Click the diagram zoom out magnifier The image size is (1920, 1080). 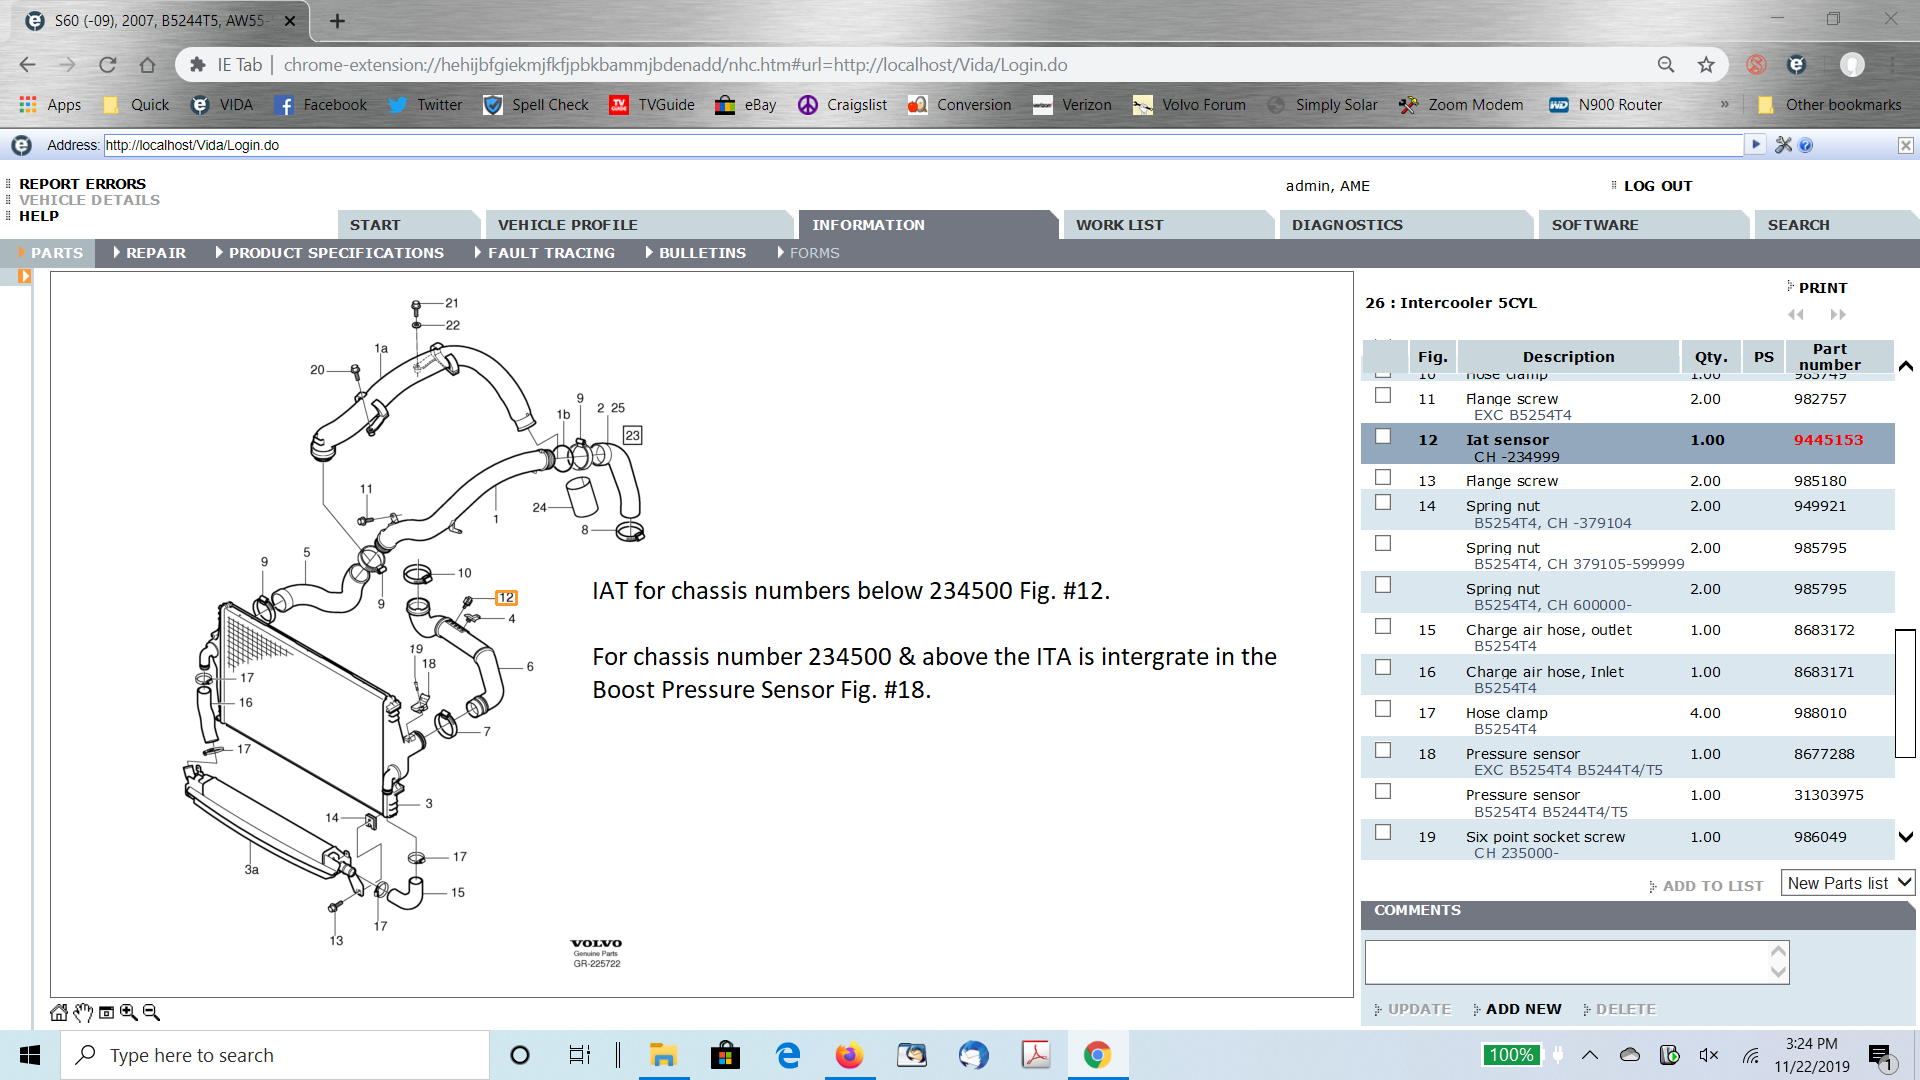[151, 1012]
